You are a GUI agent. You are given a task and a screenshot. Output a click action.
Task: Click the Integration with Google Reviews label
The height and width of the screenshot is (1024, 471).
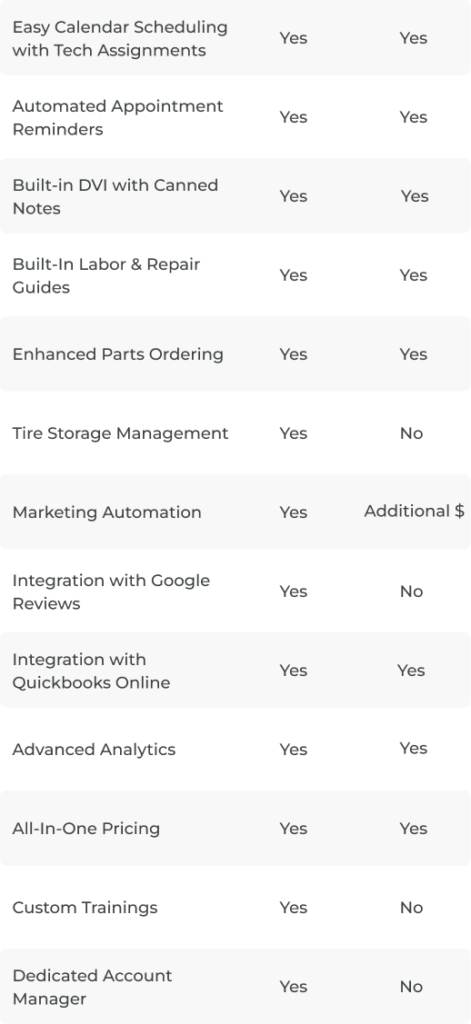(x=111, y=592)
